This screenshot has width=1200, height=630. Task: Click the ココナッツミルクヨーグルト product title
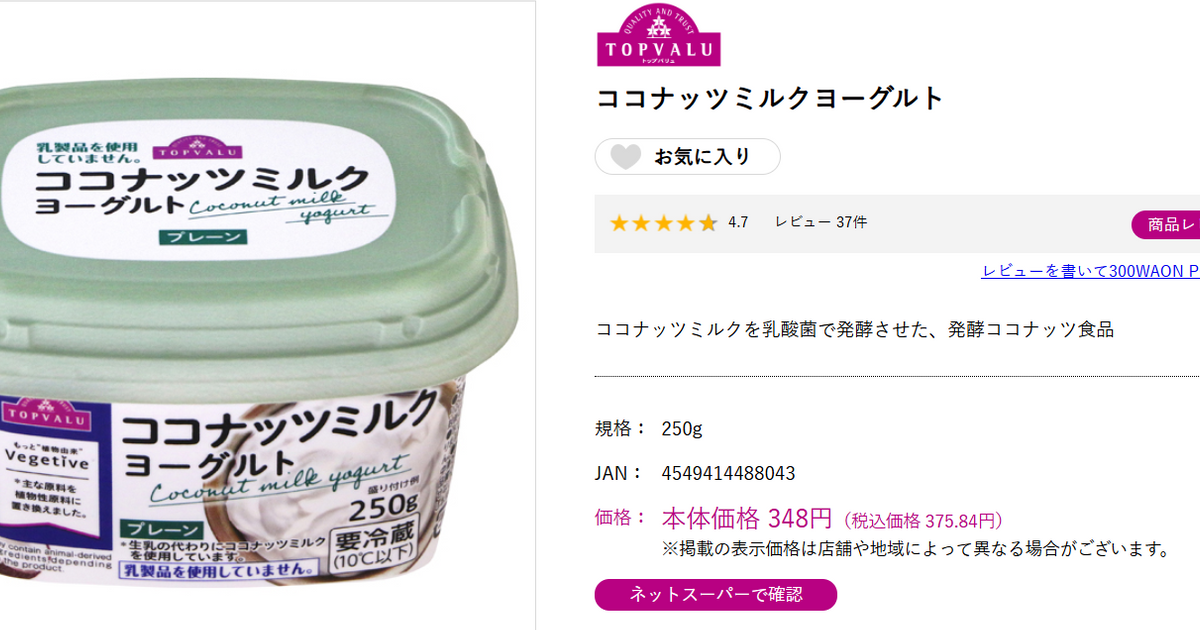tap(770, 98)
